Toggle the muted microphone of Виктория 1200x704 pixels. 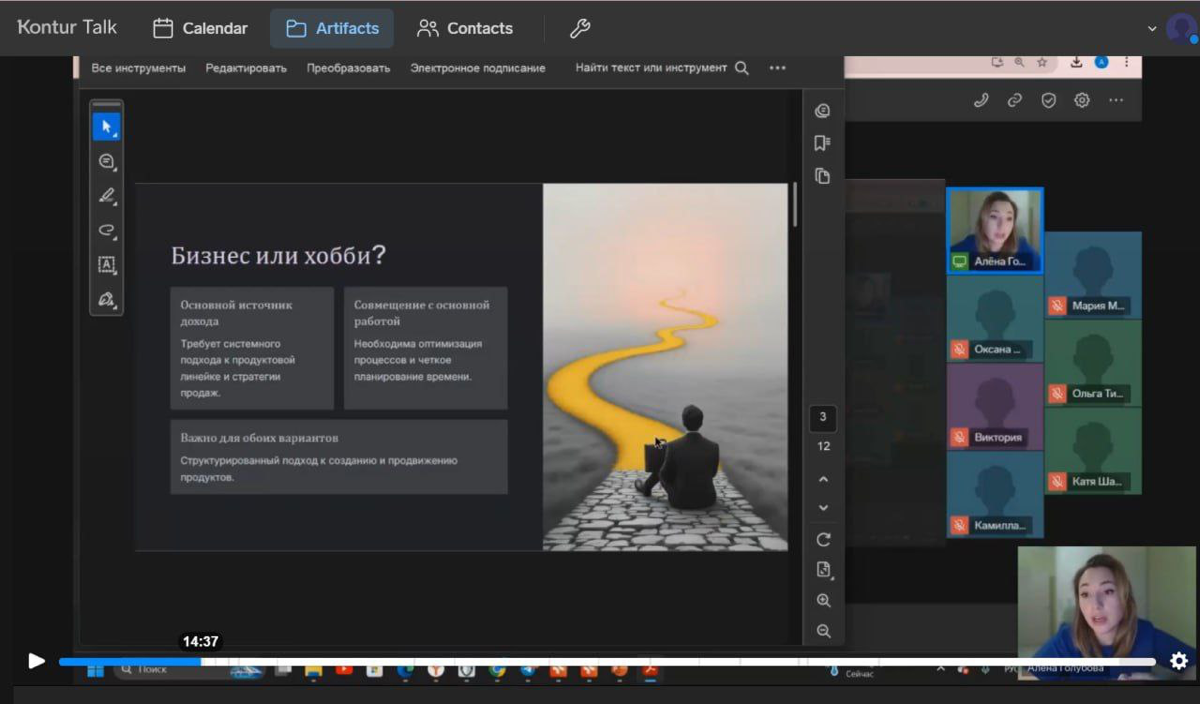[x=959, y=437]
